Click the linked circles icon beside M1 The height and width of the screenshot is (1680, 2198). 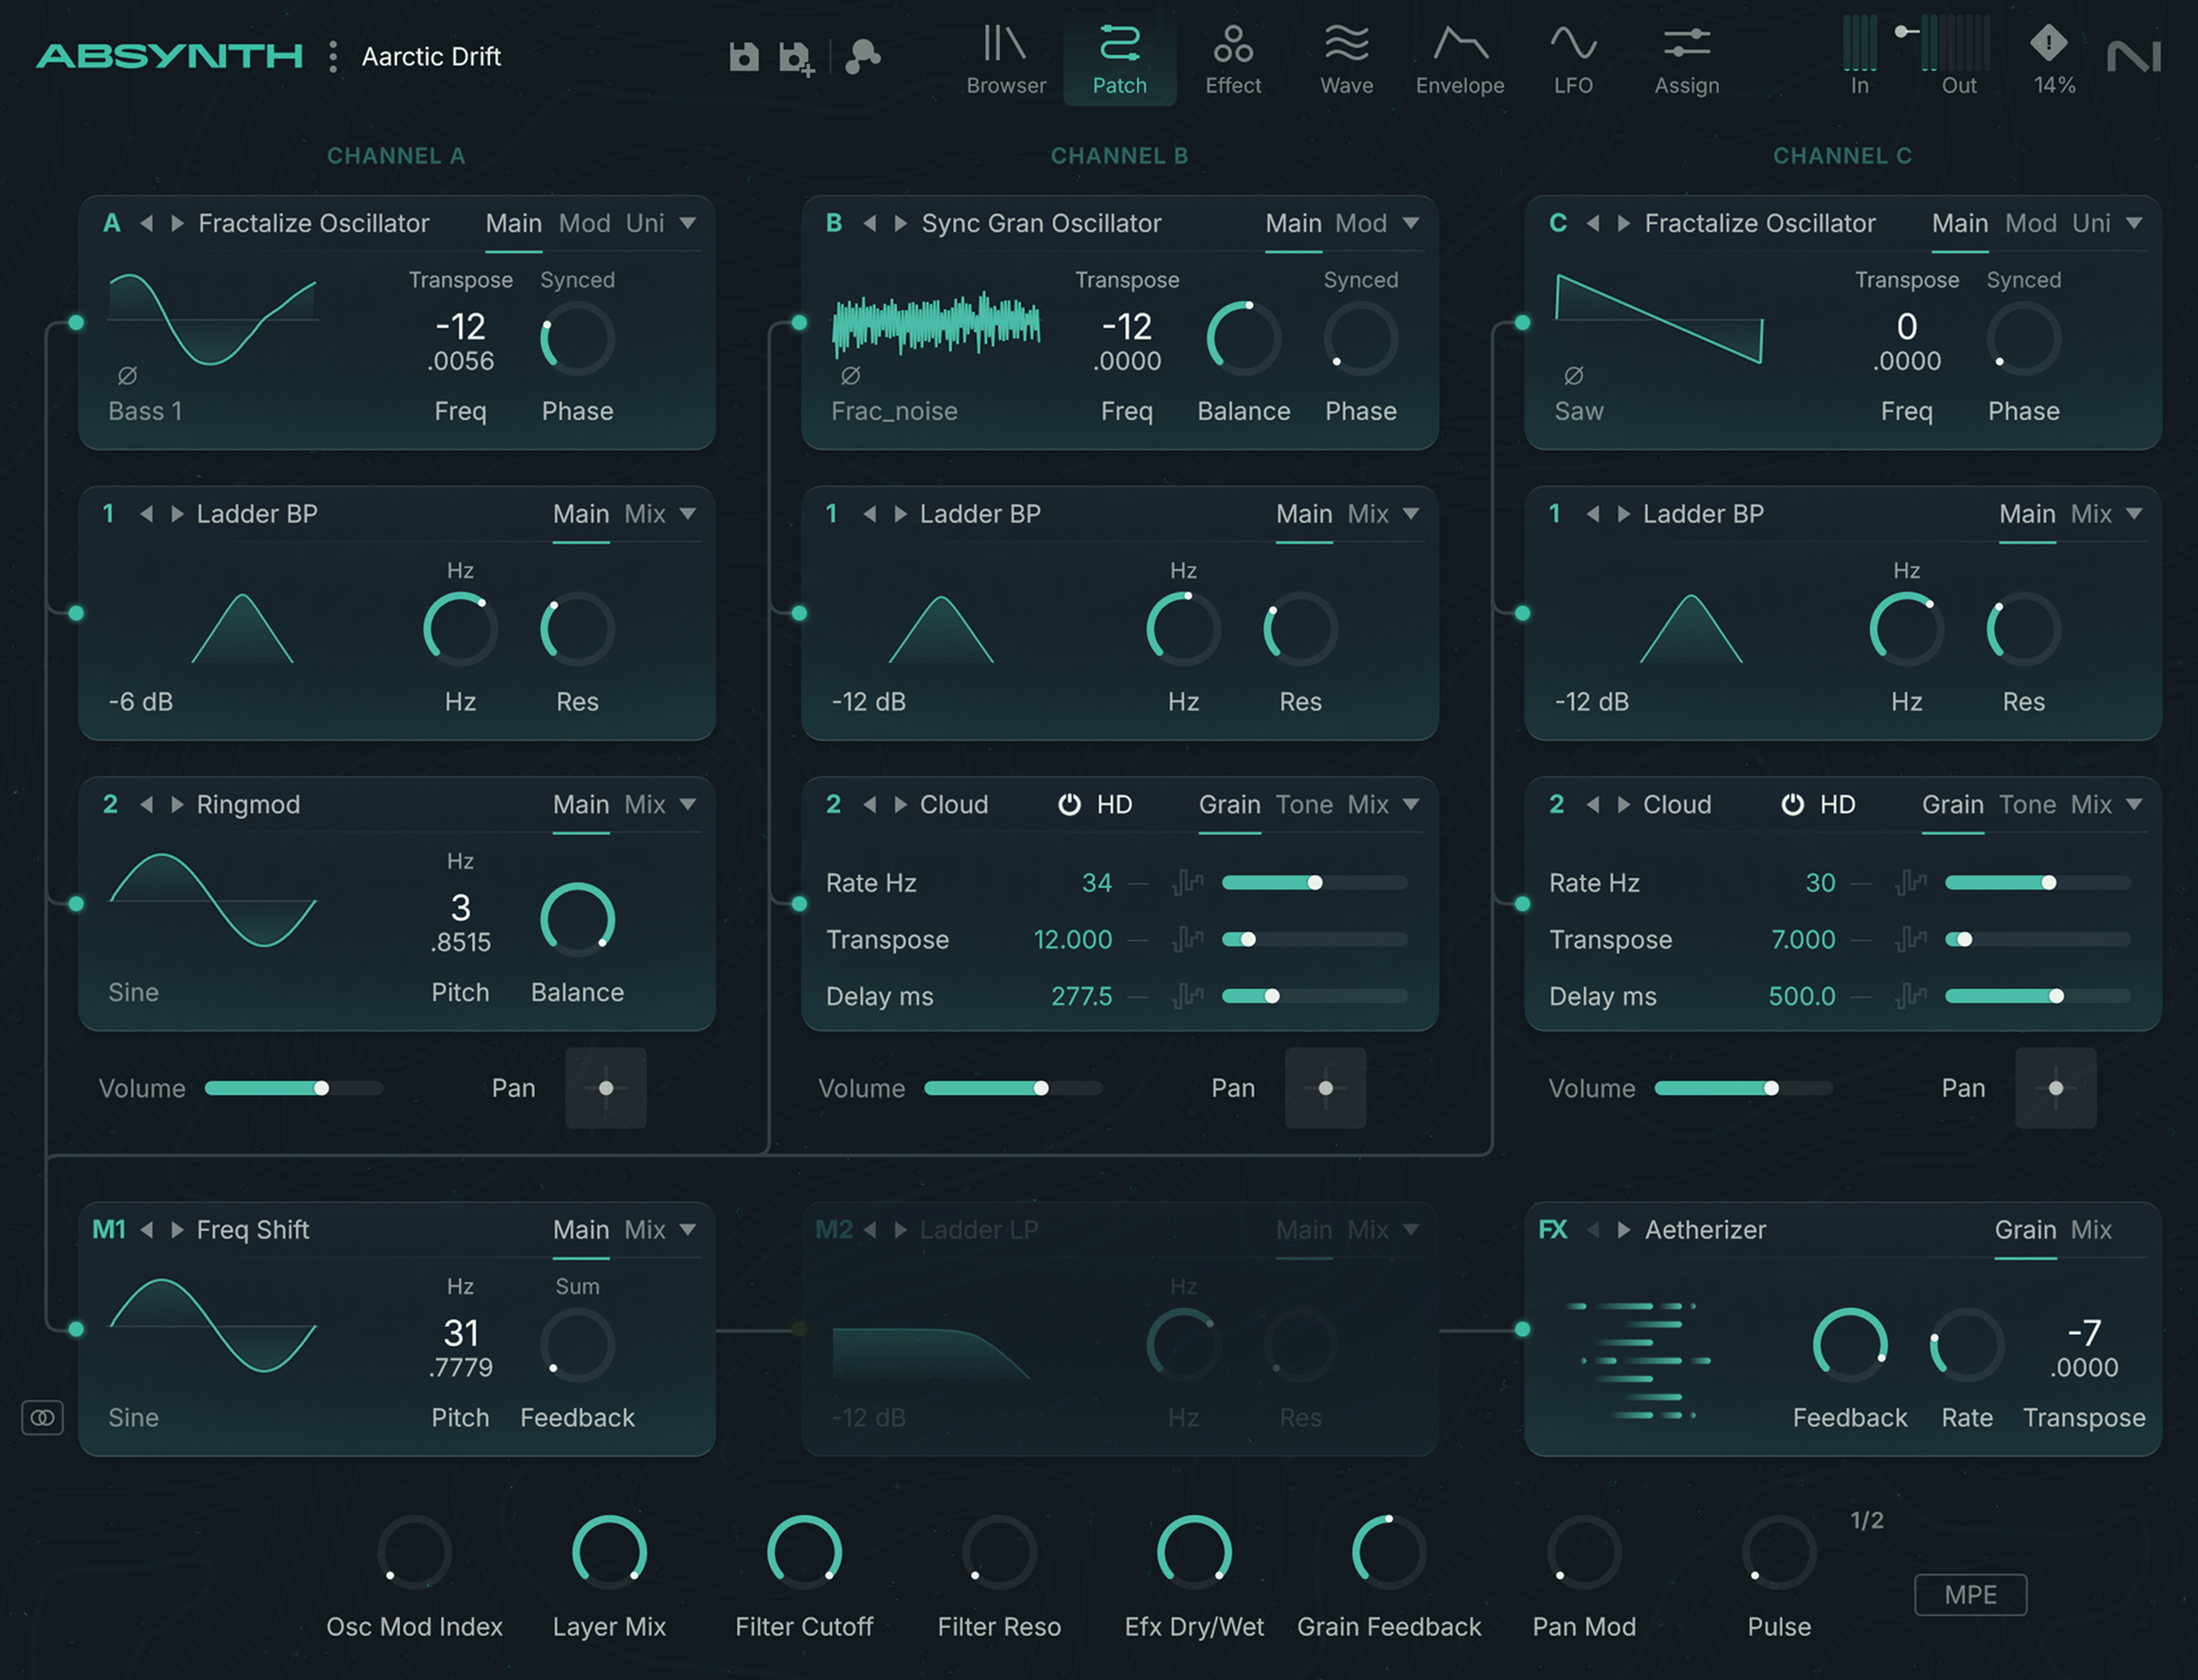43,1417
